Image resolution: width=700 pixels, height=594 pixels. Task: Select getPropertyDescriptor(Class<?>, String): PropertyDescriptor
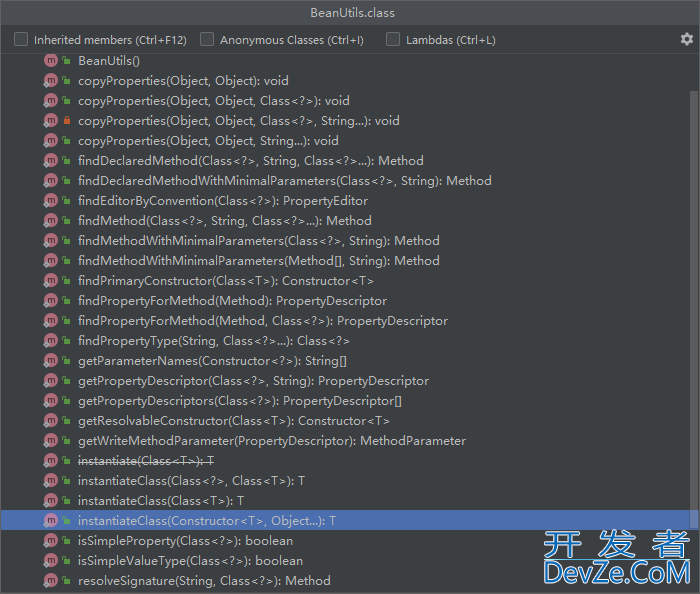[x=345, y=381]
